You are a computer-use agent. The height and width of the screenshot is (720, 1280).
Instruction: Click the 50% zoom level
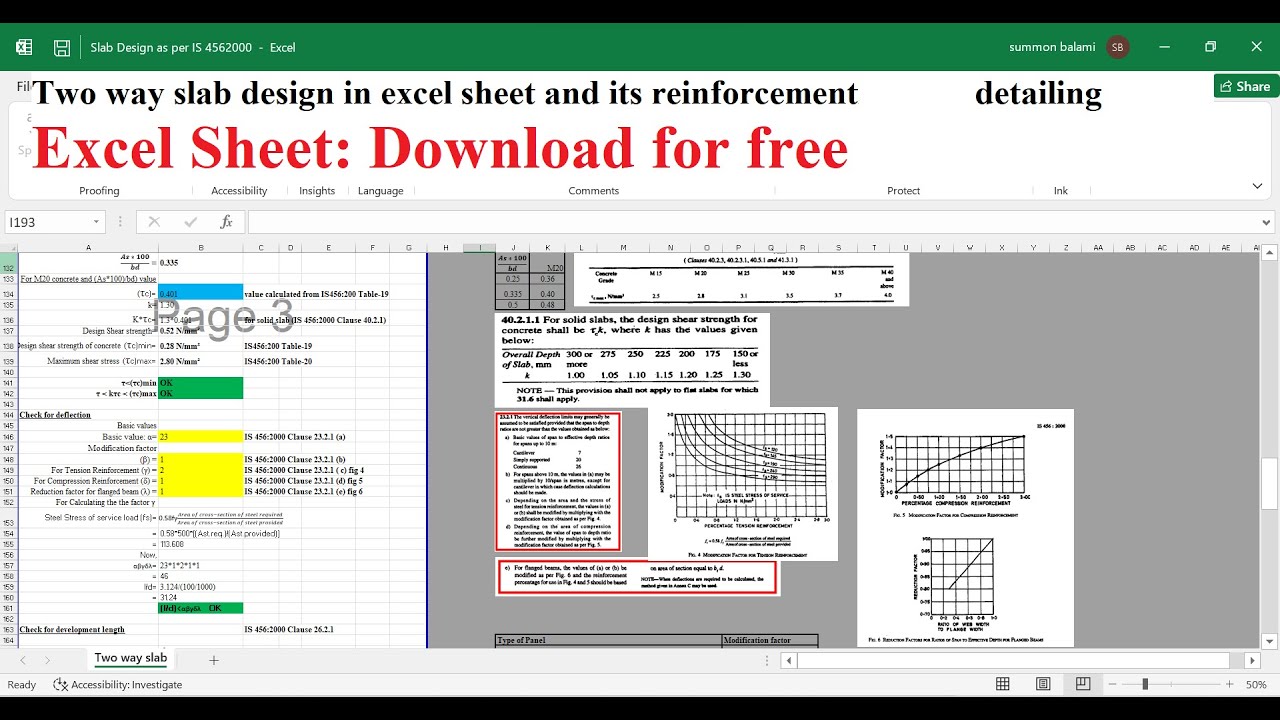[1257, 684]
